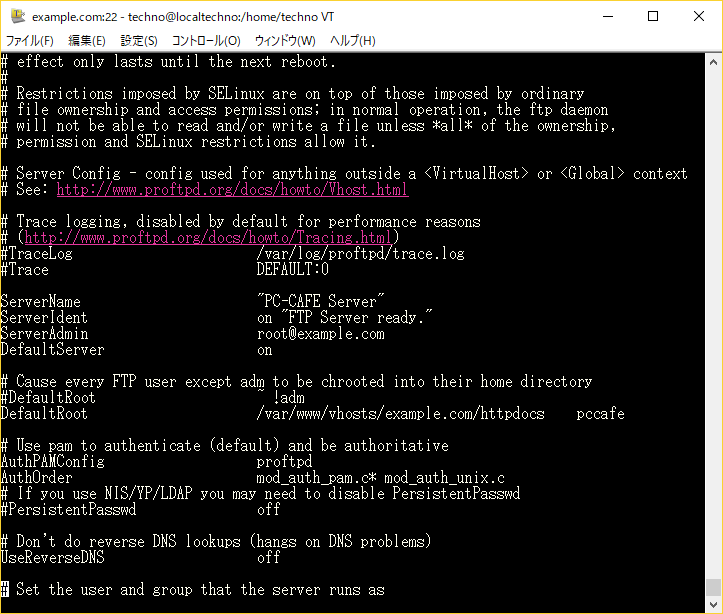
Task: Click the proftpd value of AuthPAMConfig
Action: click(x=284, y=461)
